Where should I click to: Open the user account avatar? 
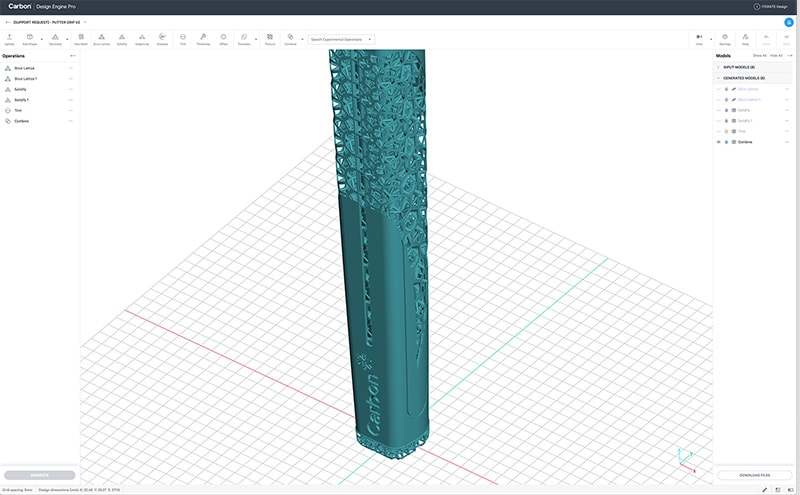tap(789, 22)
